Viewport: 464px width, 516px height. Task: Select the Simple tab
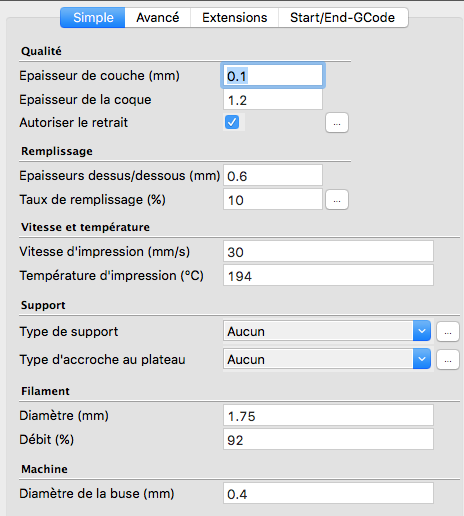[93, 18]
